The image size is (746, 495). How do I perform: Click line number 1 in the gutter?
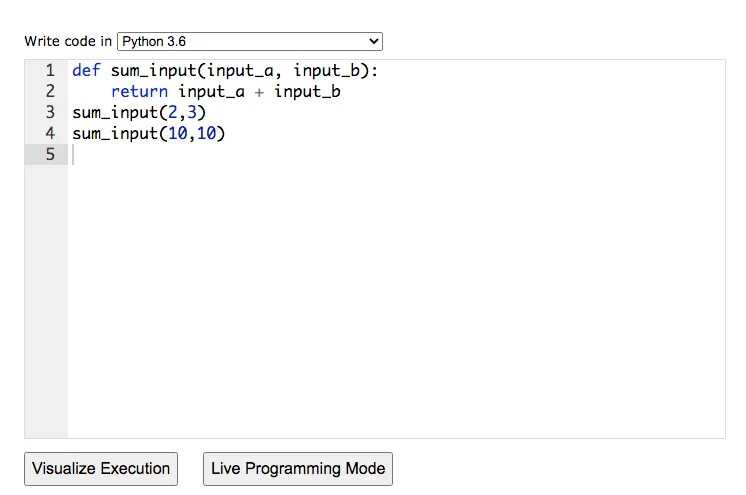[x=49, y=71]
